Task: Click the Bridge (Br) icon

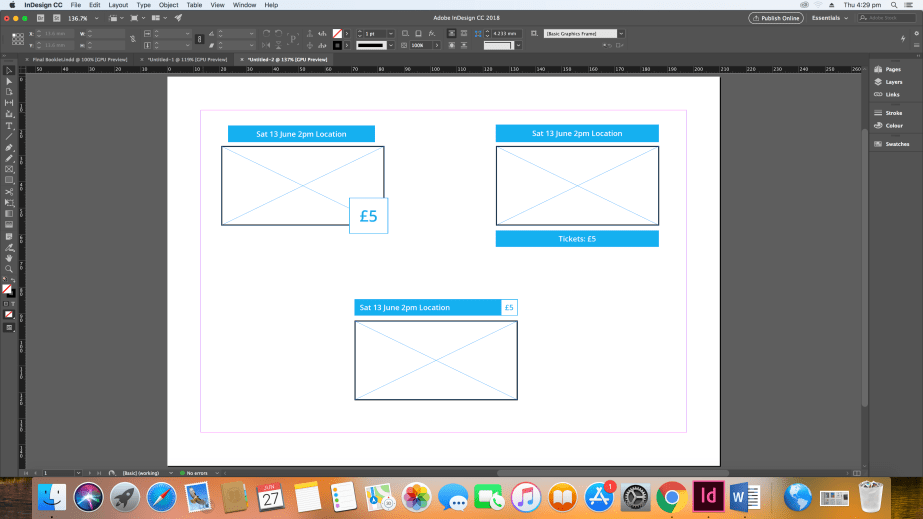Action: coord(41,18)
